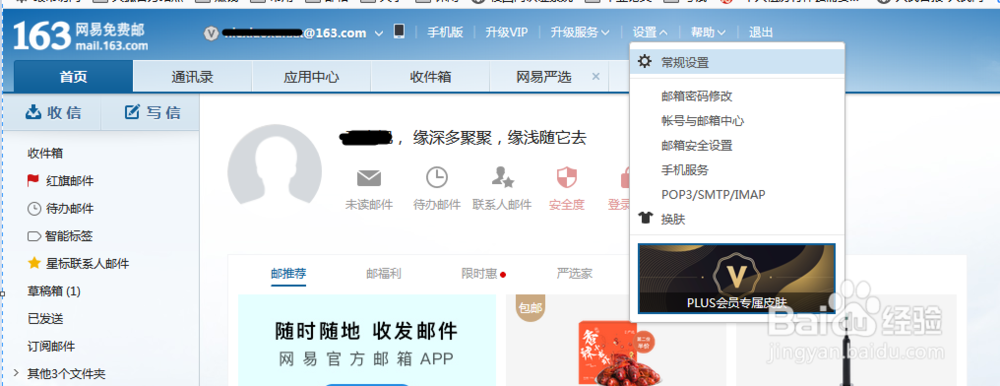Viewport: 1000px width, 386px height.
Task: Open 收件箱 folder in sidebar
Action: coord(45,153)
